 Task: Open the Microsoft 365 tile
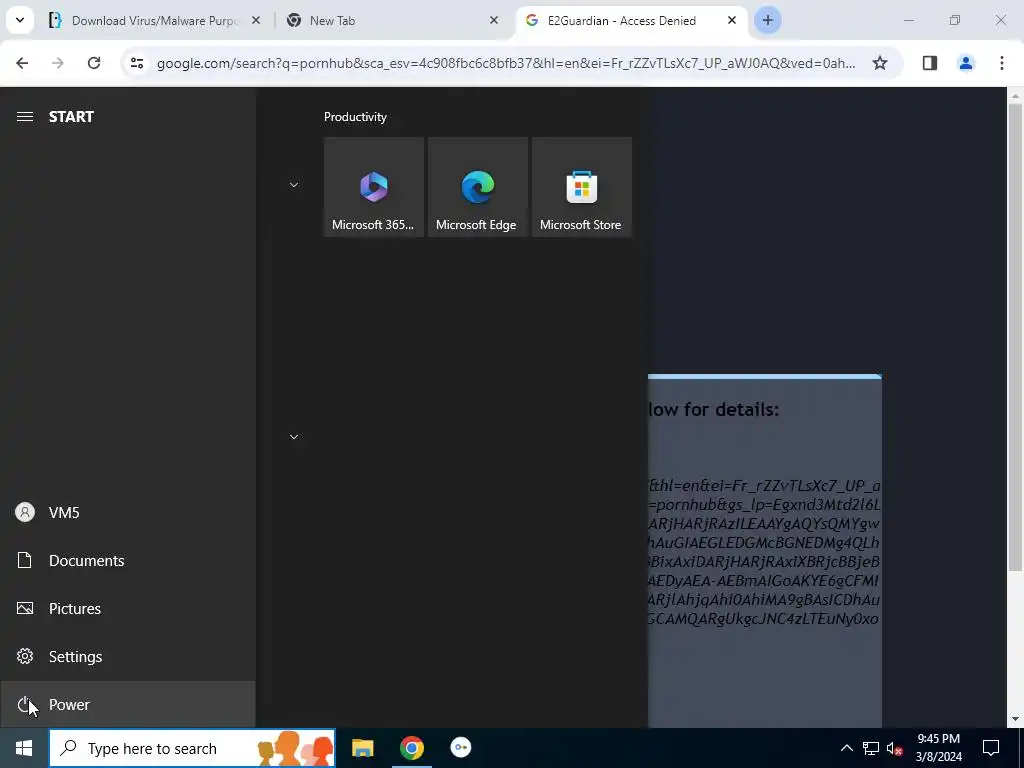pyautogui.click(x=374, y=187)
